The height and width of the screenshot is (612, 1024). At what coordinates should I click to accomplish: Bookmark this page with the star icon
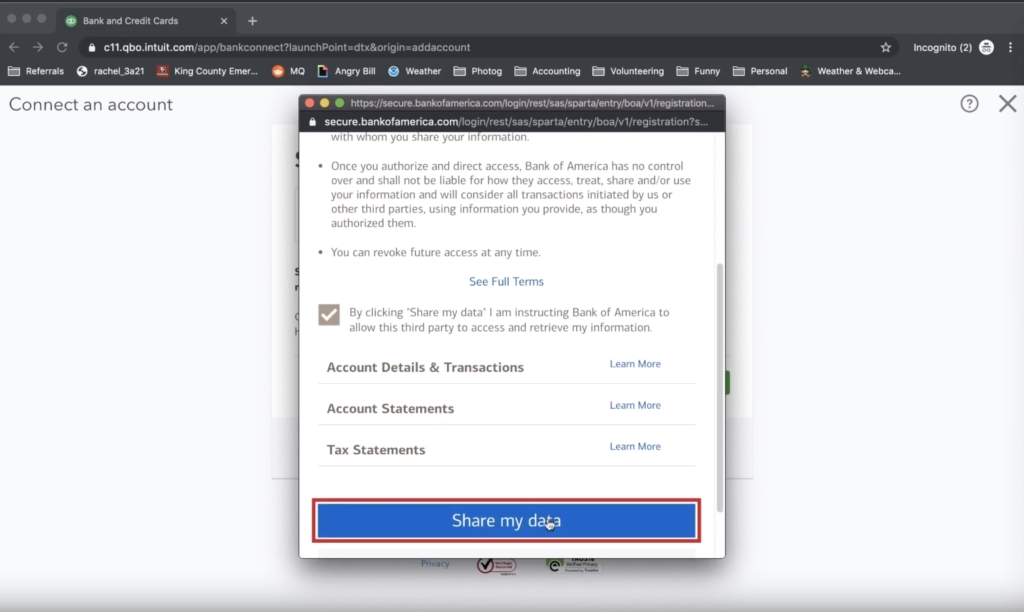point(886,47)
